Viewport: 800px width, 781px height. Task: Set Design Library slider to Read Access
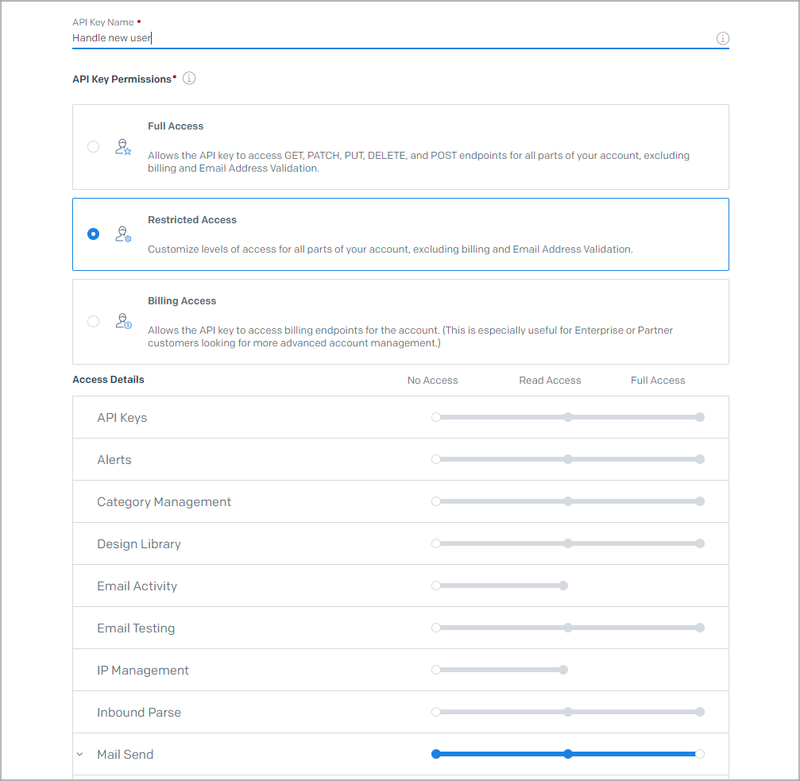pyautogui.click(x=568, y=544)
